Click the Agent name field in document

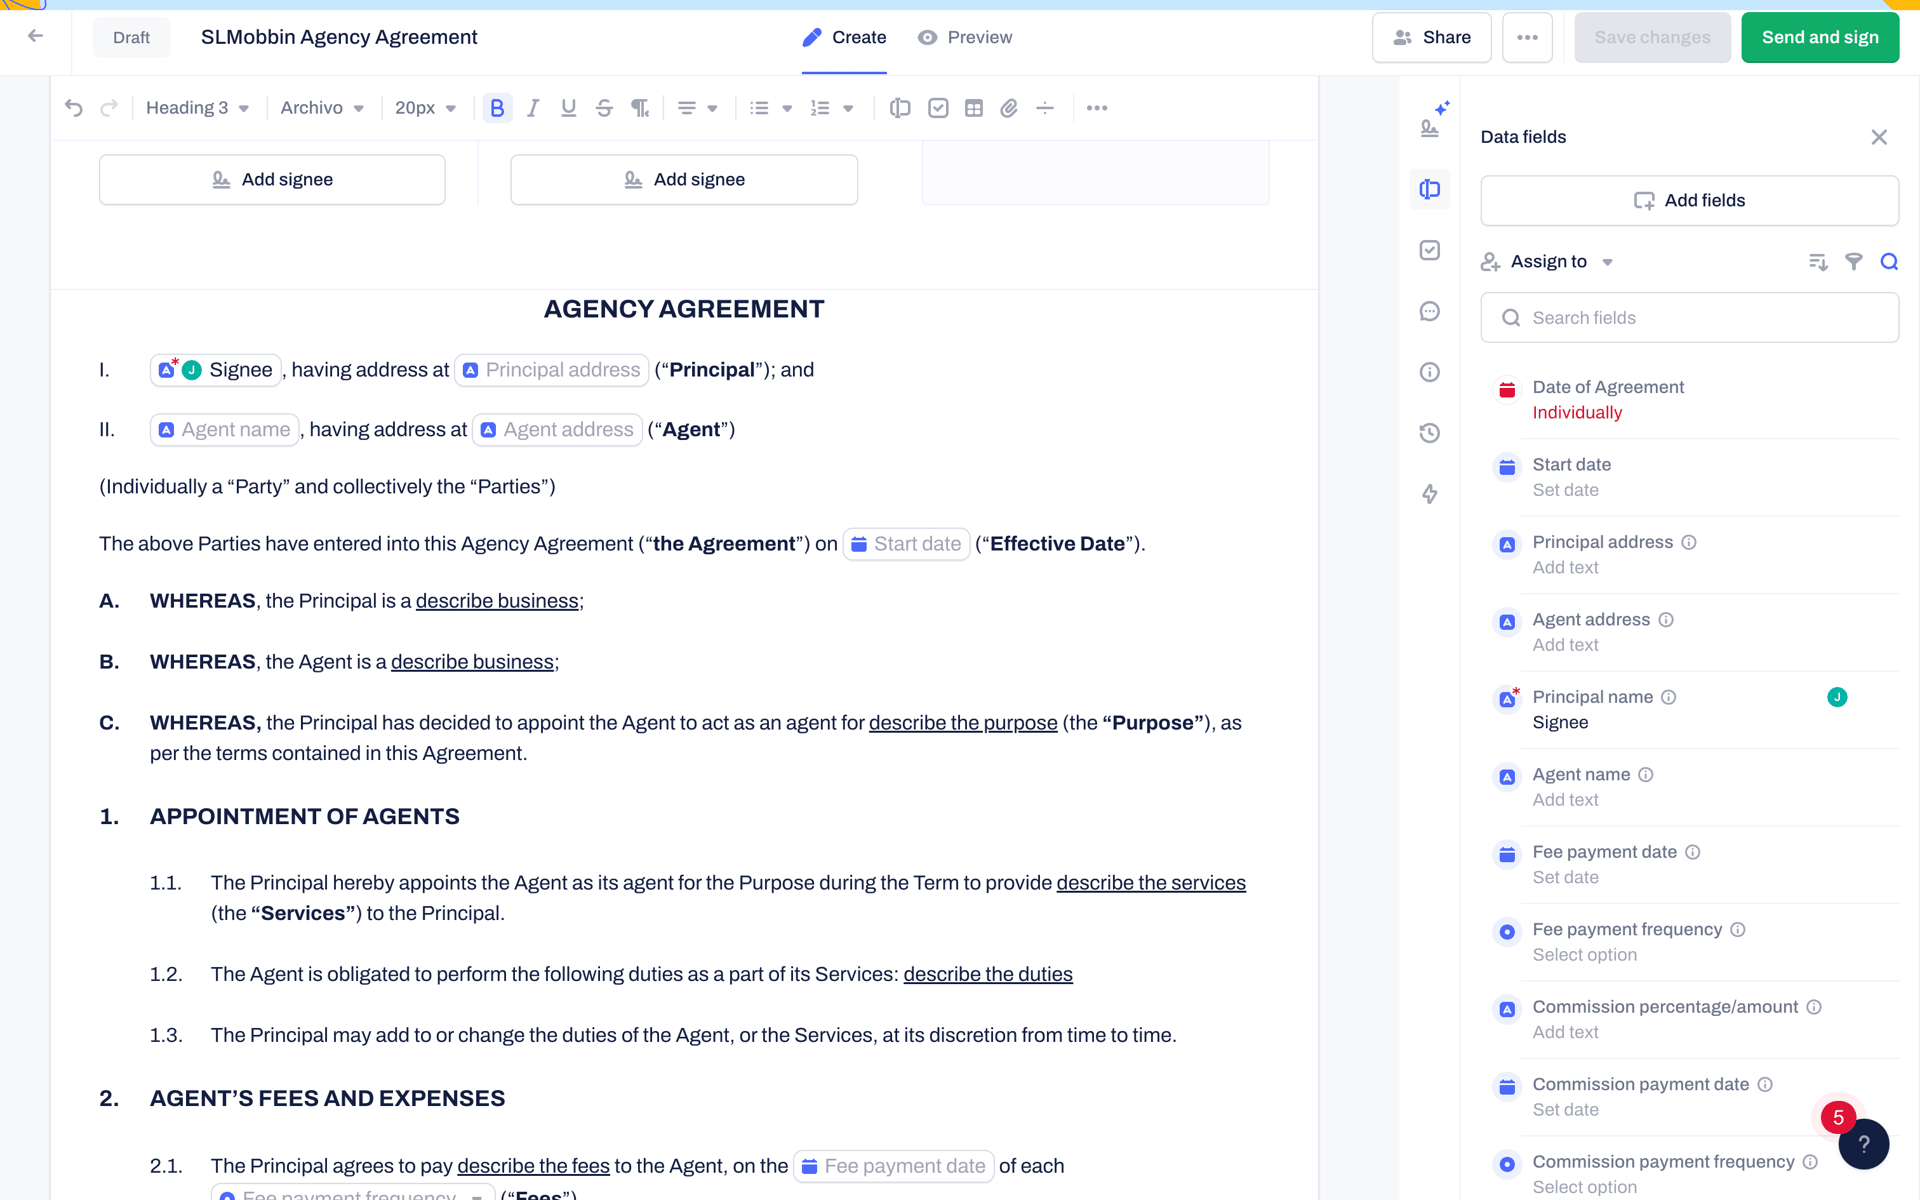pos(224,430)
